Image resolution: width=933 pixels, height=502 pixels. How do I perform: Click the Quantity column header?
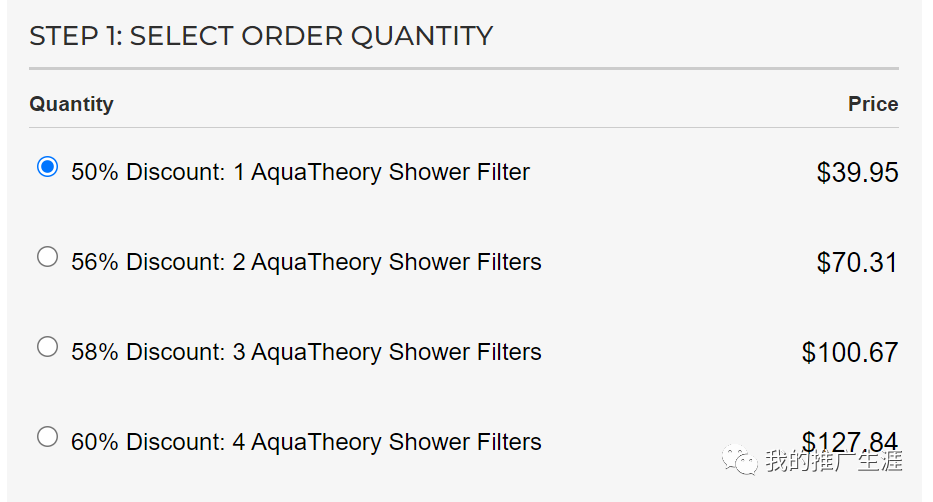[x=71, y=104]
